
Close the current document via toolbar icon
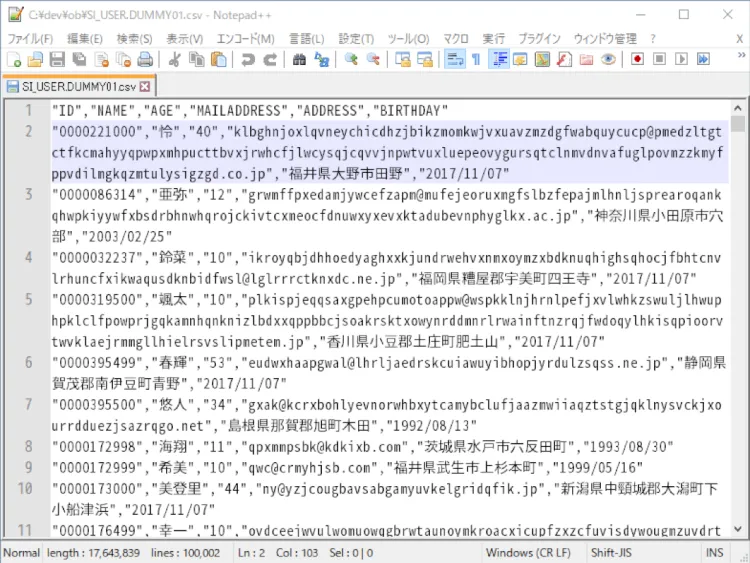click(x=101, y=59)
